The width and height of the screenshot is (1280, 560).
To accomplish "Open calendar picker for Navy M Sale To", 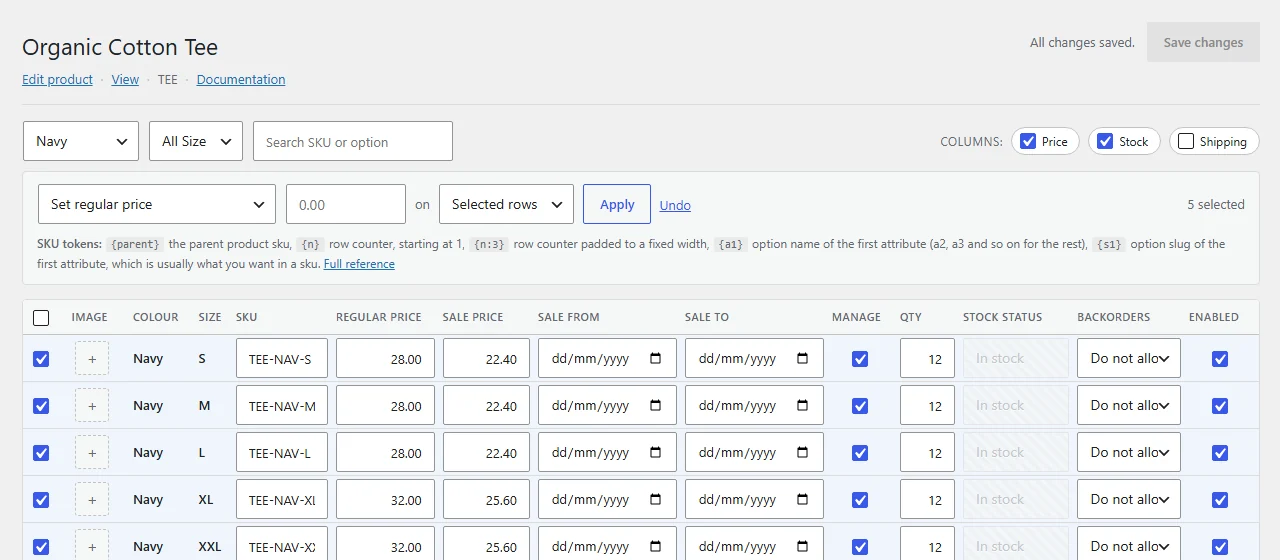I will coord(803,406).
